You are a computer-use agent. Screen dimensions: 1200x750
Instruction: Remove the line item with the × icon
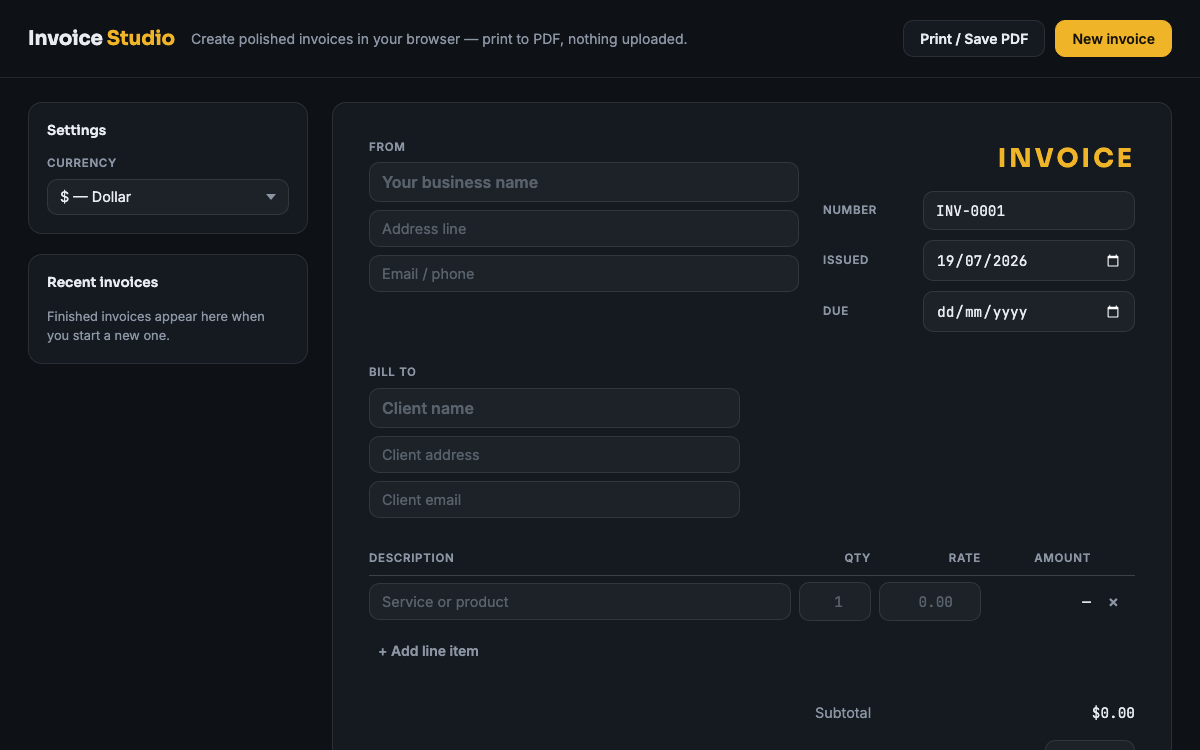point(1113,602)
